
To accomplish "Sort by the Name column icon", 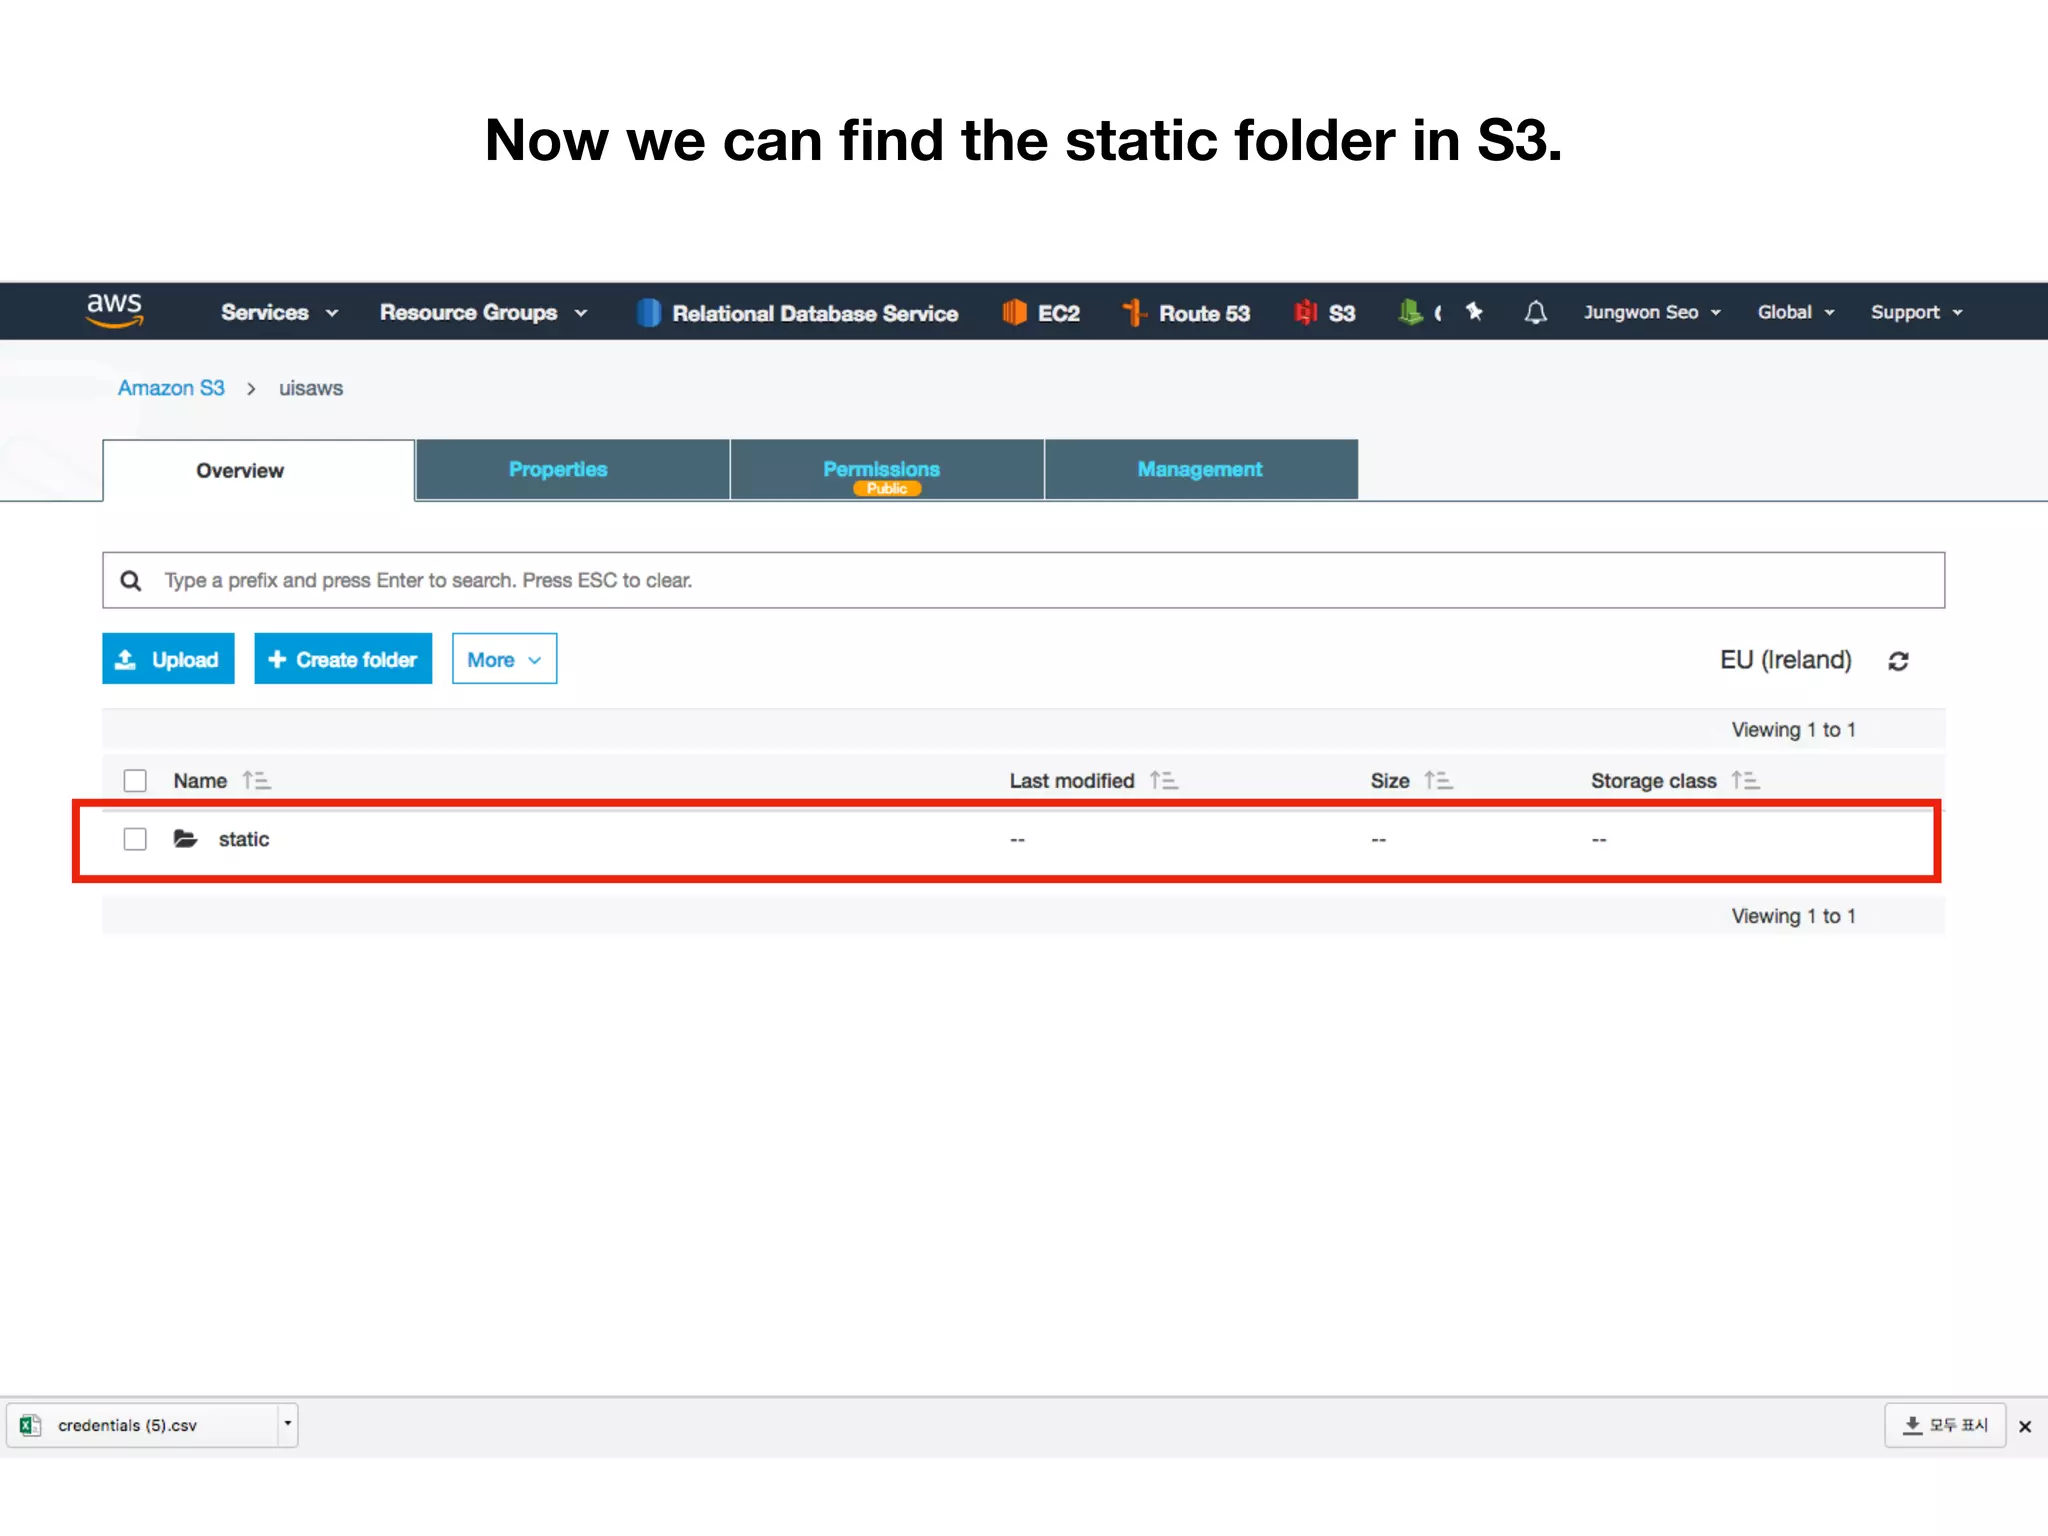I will pos(257,781).
